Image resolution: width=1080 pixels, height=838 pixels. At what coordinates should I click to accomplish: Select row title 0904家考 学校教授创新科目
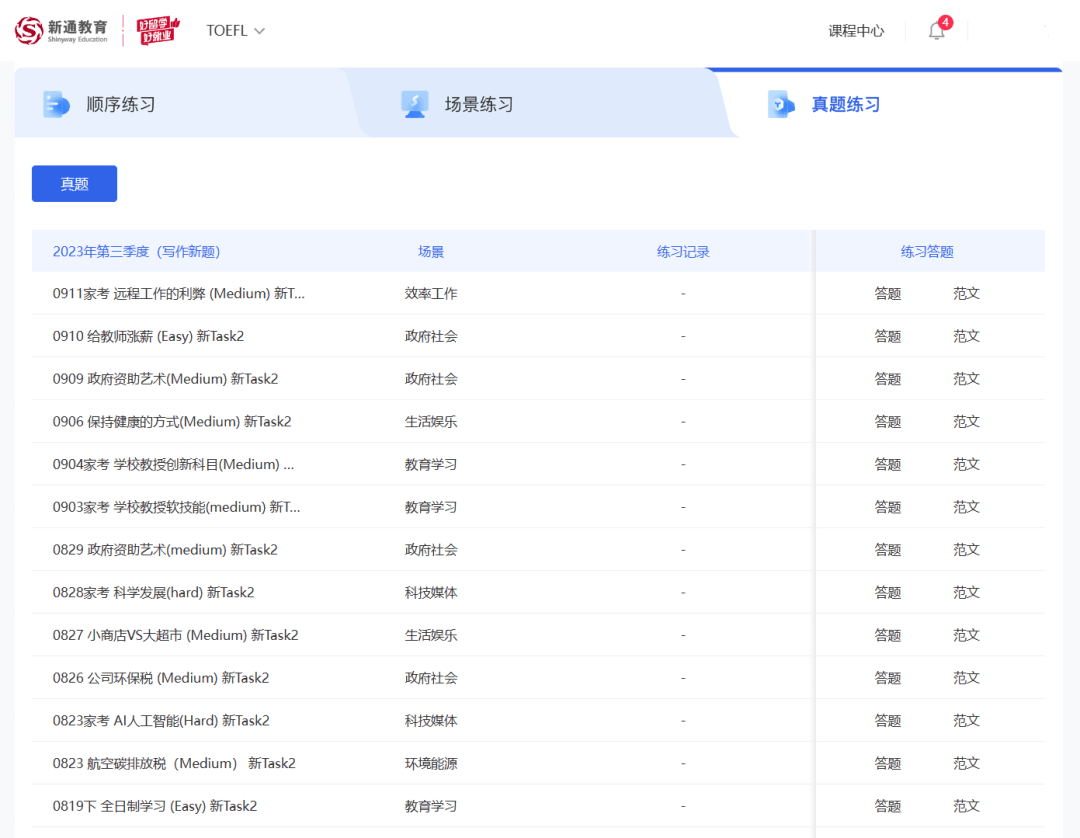click(x=174, y=464)
